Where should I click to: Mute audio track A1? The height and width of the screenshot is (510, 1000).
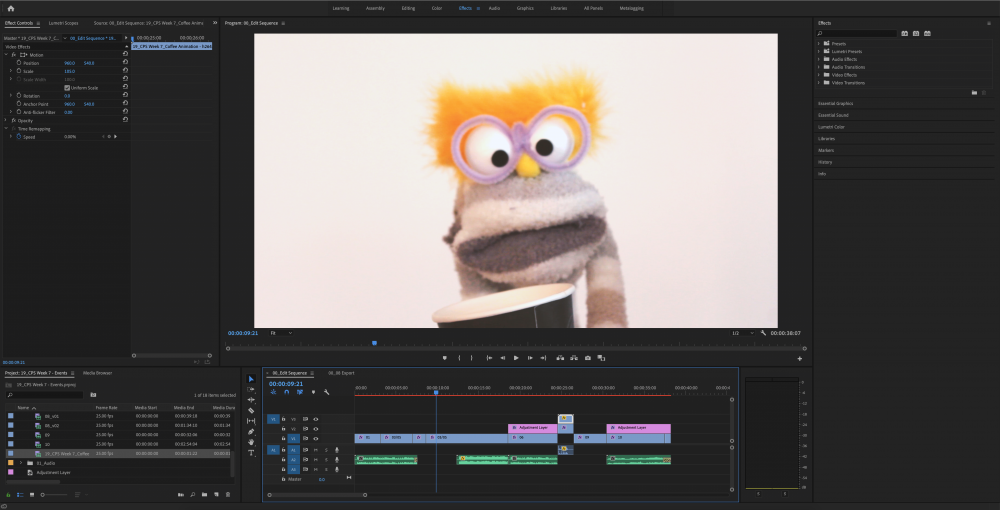[316, 450]
